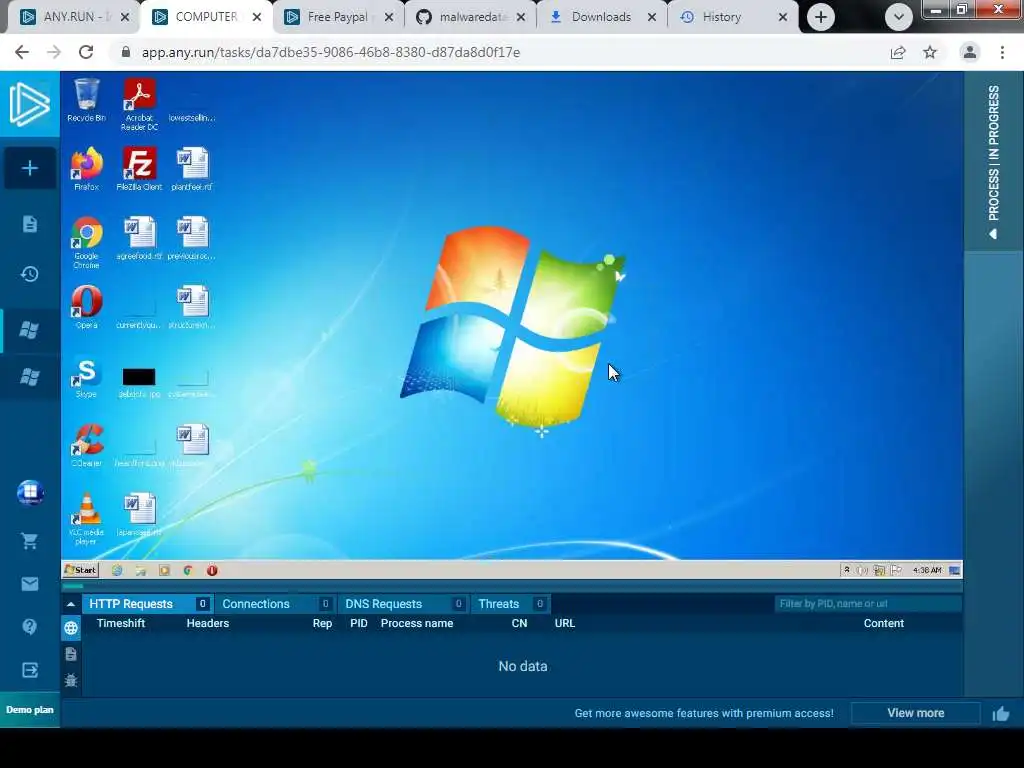
Task: Select the network globe icon in the bottom panel
Action: coord(71,628)
